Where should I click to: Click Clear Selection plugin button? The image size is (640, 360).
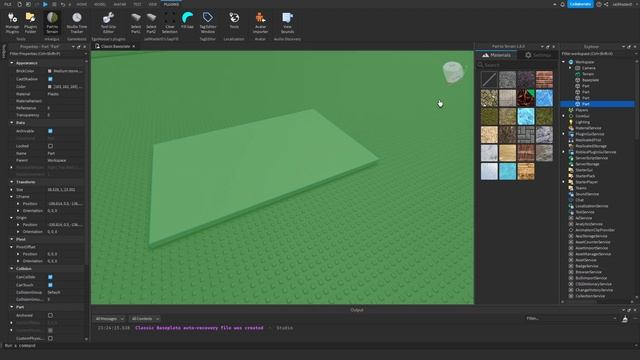coord(169,22)
